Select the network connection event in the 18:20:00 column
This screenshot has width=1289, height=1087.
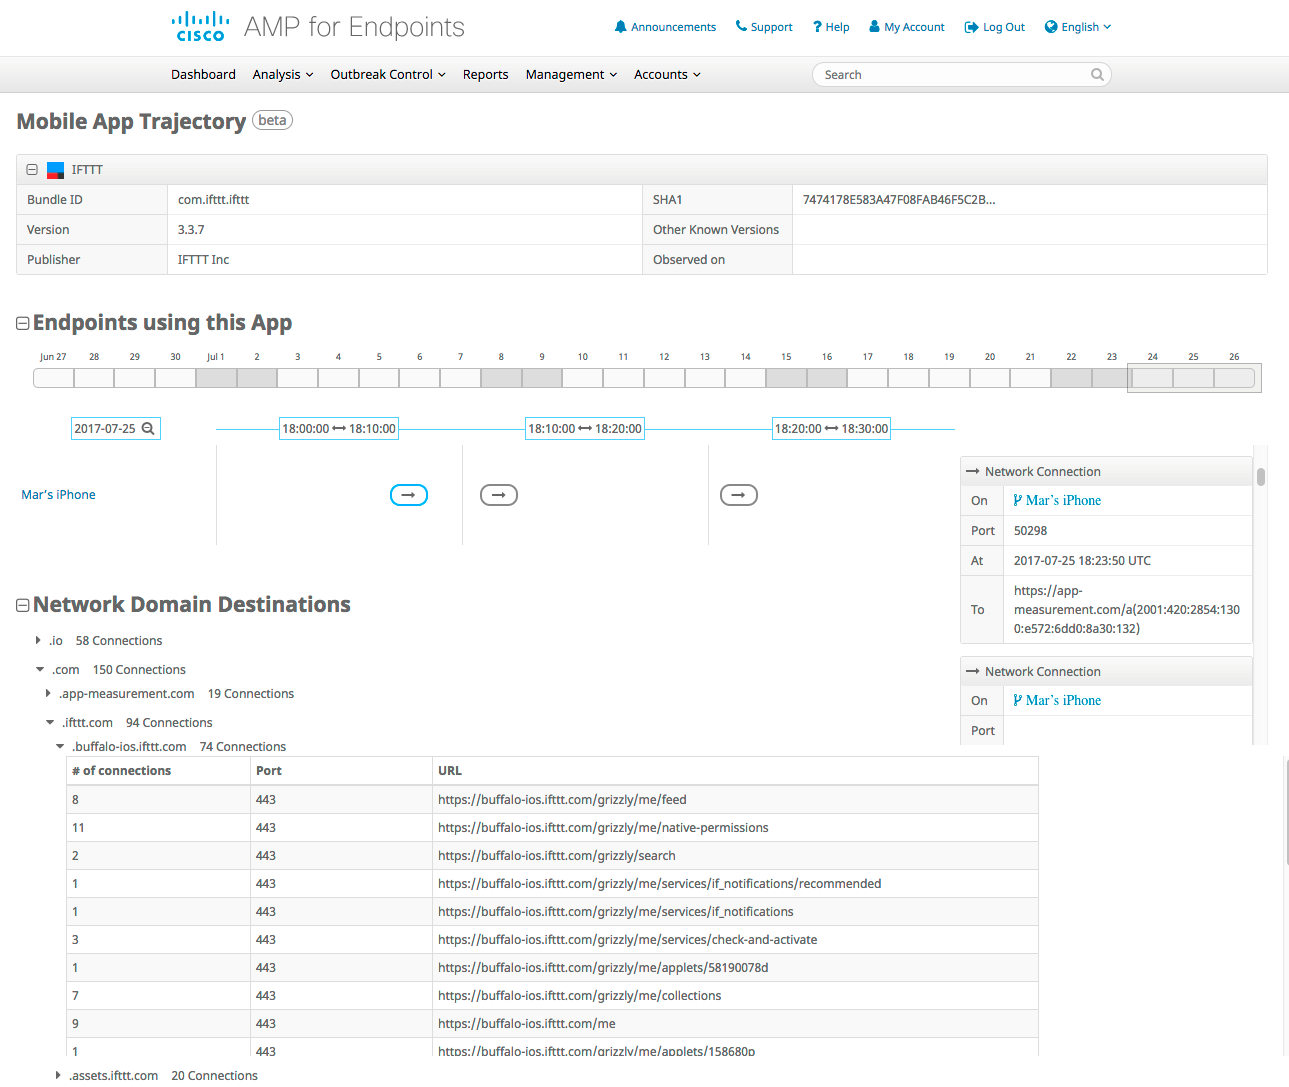(739, 495)
